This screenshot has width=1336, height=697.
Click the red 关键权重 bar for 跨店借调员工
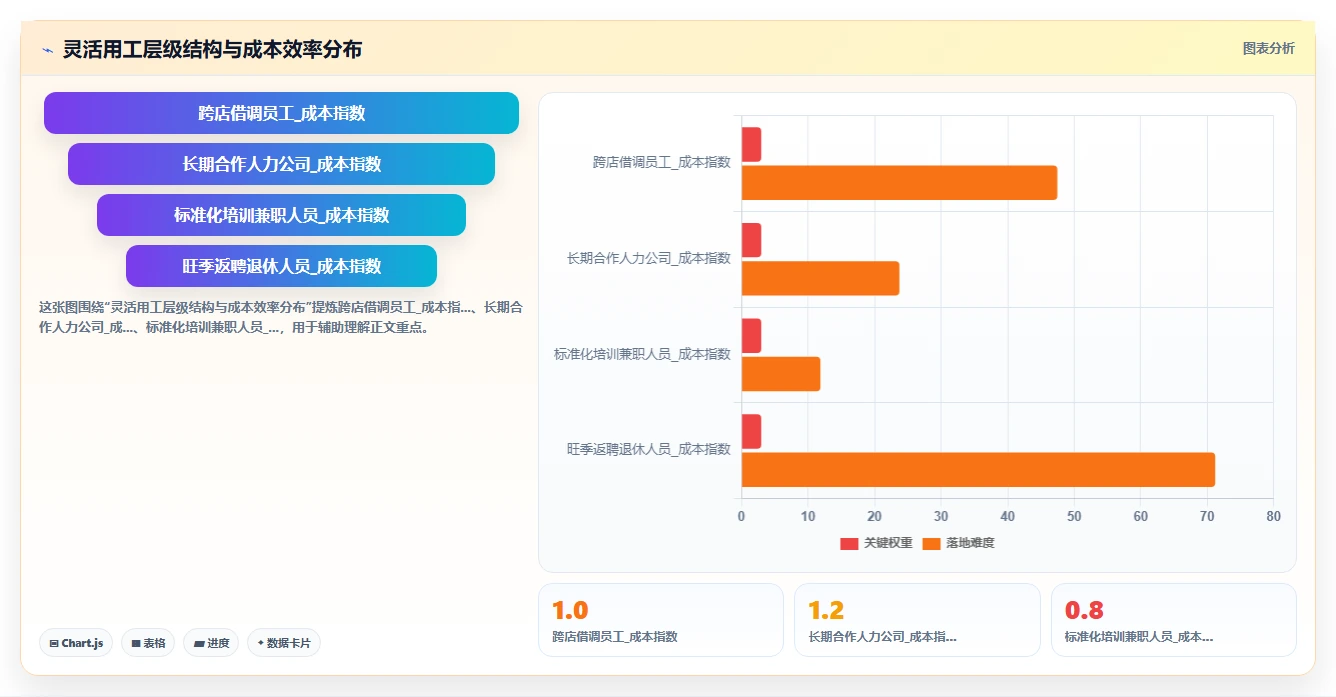(x=751, y=144)
